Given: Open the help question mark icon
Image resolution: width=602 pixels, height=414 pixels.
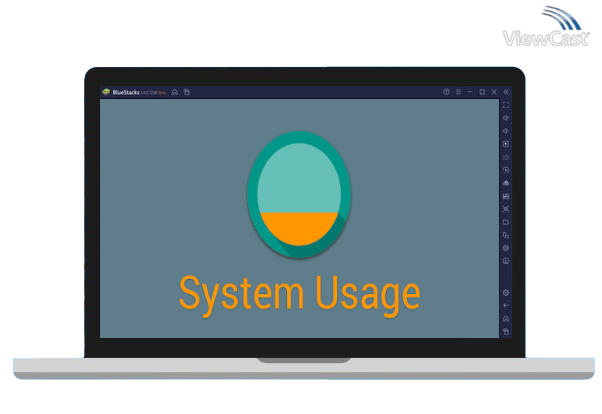Looking at the screenshot, I should click(x=446, y=92).
